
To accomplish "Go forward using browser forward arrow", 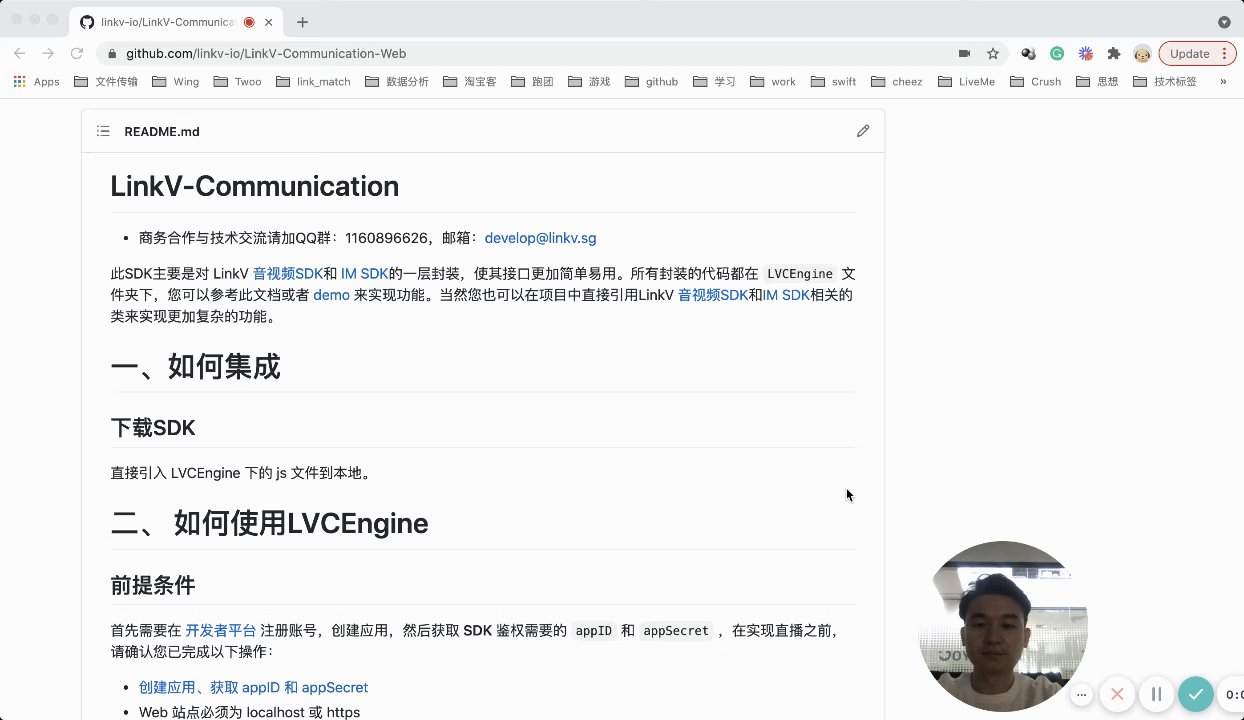I will (48, 54).
